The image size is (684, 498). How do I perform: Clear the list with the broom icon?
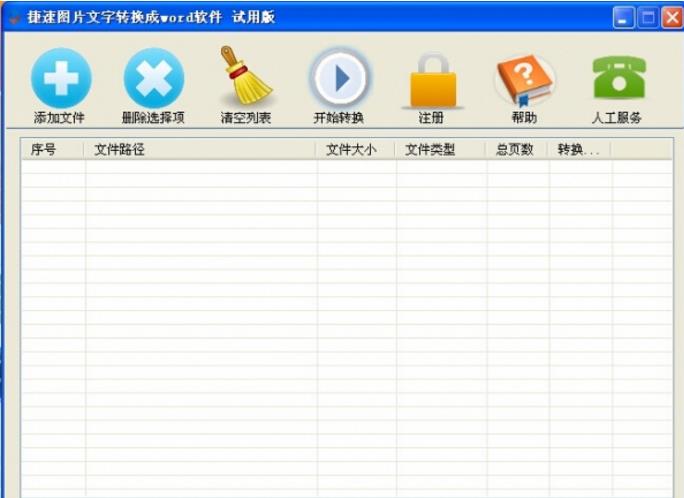tap(246, 75)
